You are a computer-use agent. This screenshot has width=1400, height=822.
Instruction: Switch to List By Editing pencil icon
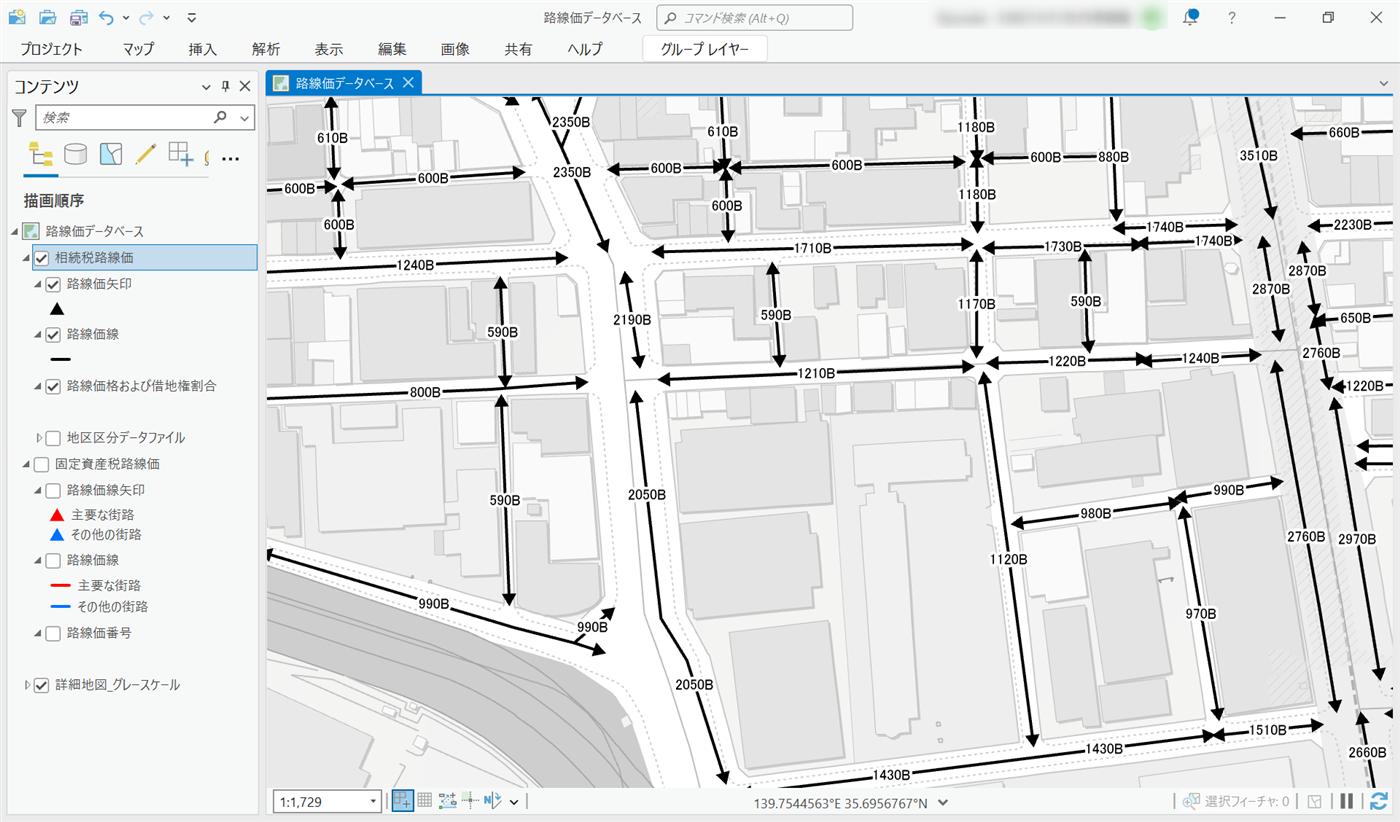[146, 154]
